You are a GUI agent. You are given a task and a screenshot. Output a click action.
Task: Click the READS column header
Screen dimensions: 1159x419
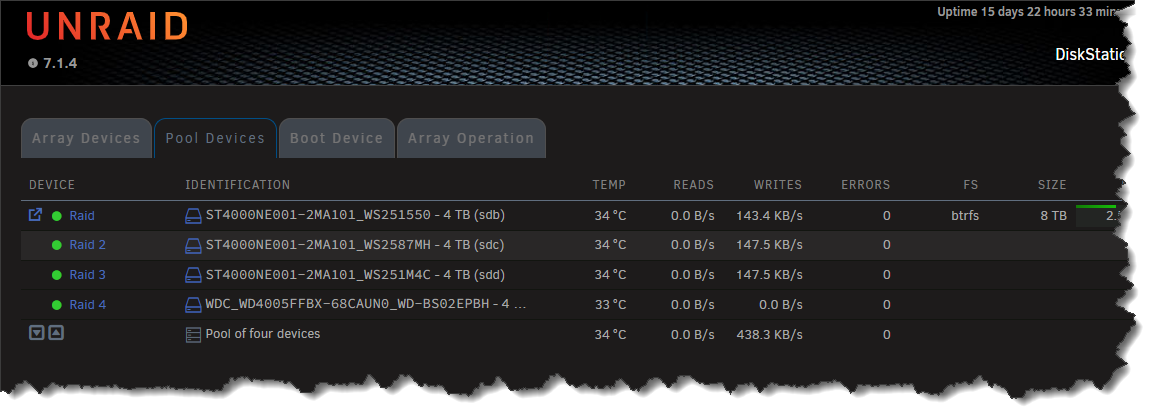click(x=693, y=185)
